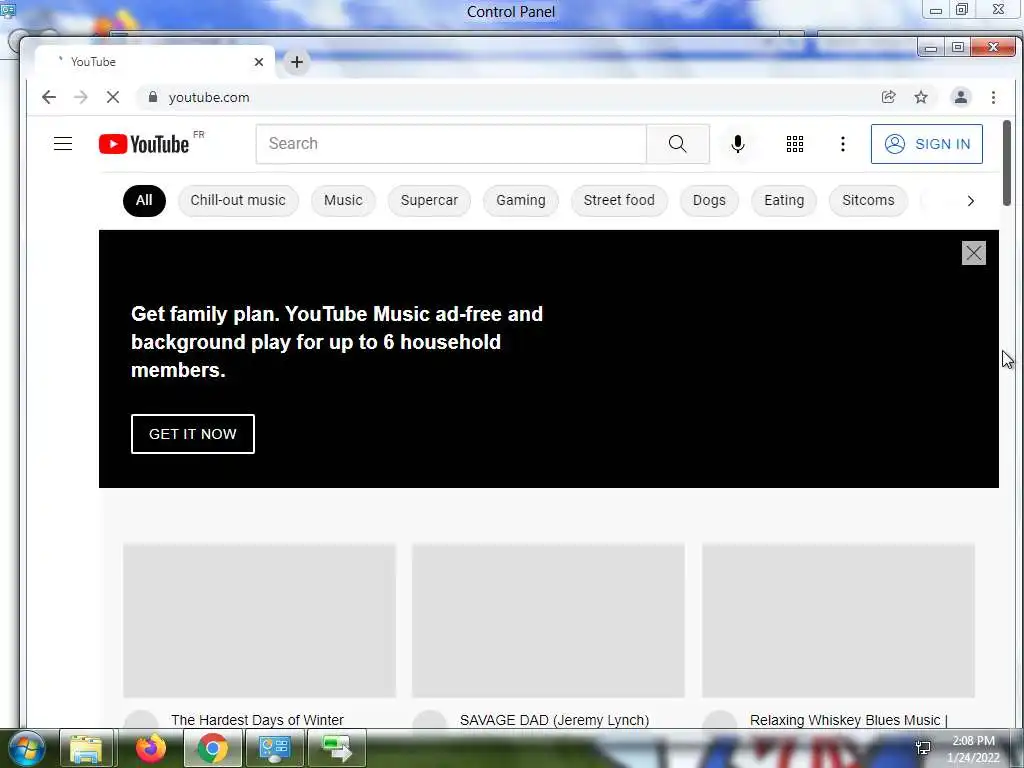Maximize the Chrome window
Screen dimensions: 1024x768
(957, 47)
